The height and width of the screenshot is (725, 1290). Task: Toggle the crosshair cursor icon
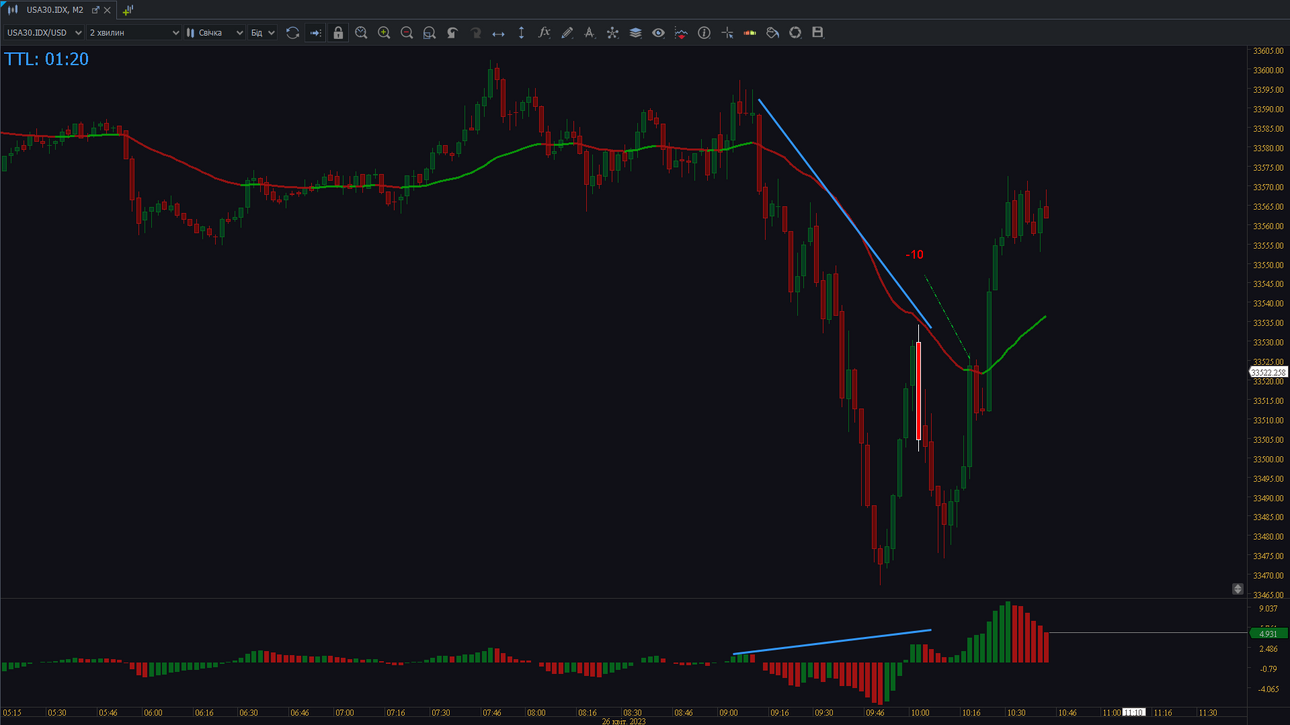click(x=727, y=33)
